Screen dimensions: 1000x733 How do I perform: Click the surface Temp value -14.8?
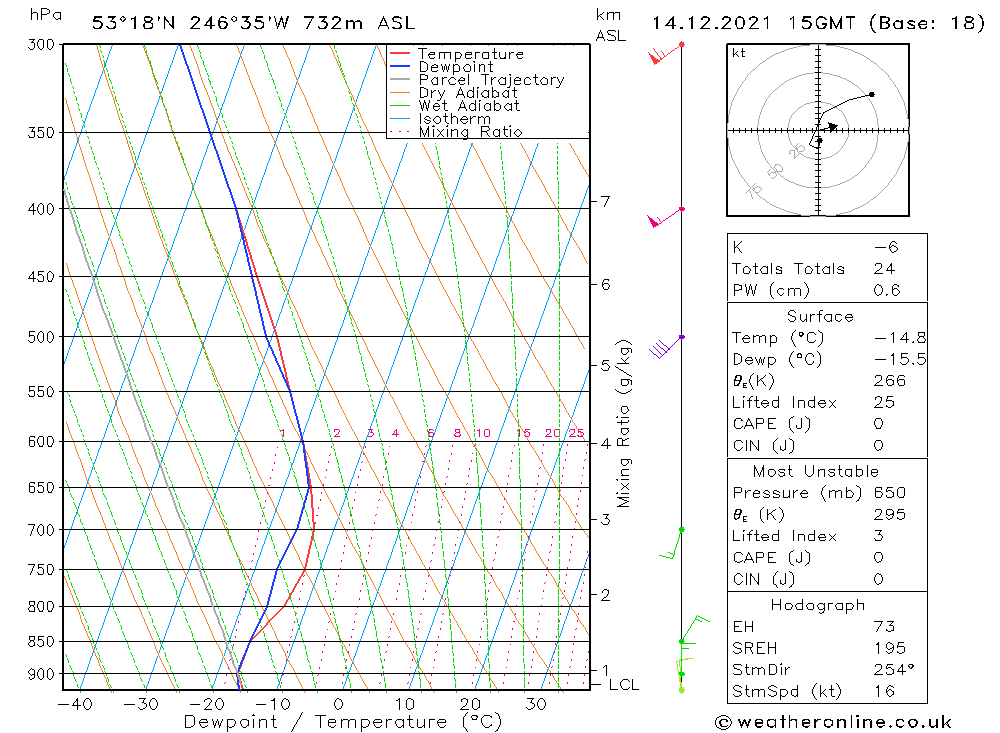[x=900, y=337]
